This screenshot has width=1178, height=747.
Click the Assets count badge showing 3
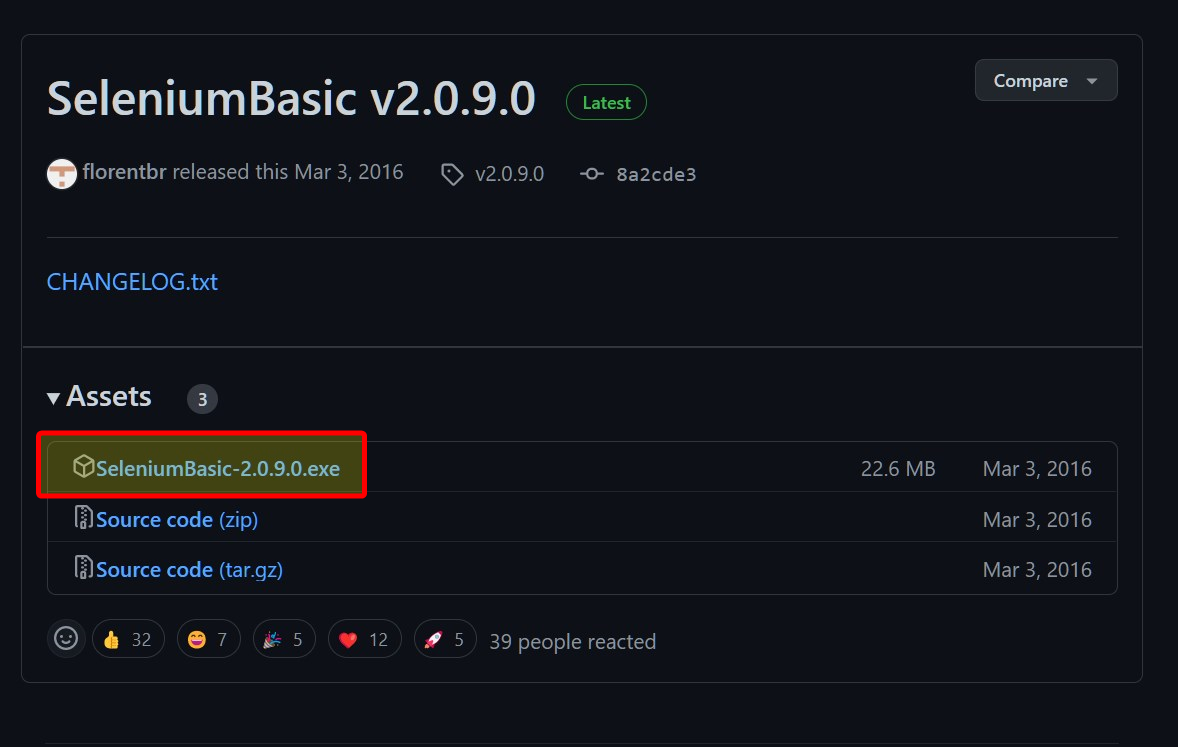pos(202,399)
